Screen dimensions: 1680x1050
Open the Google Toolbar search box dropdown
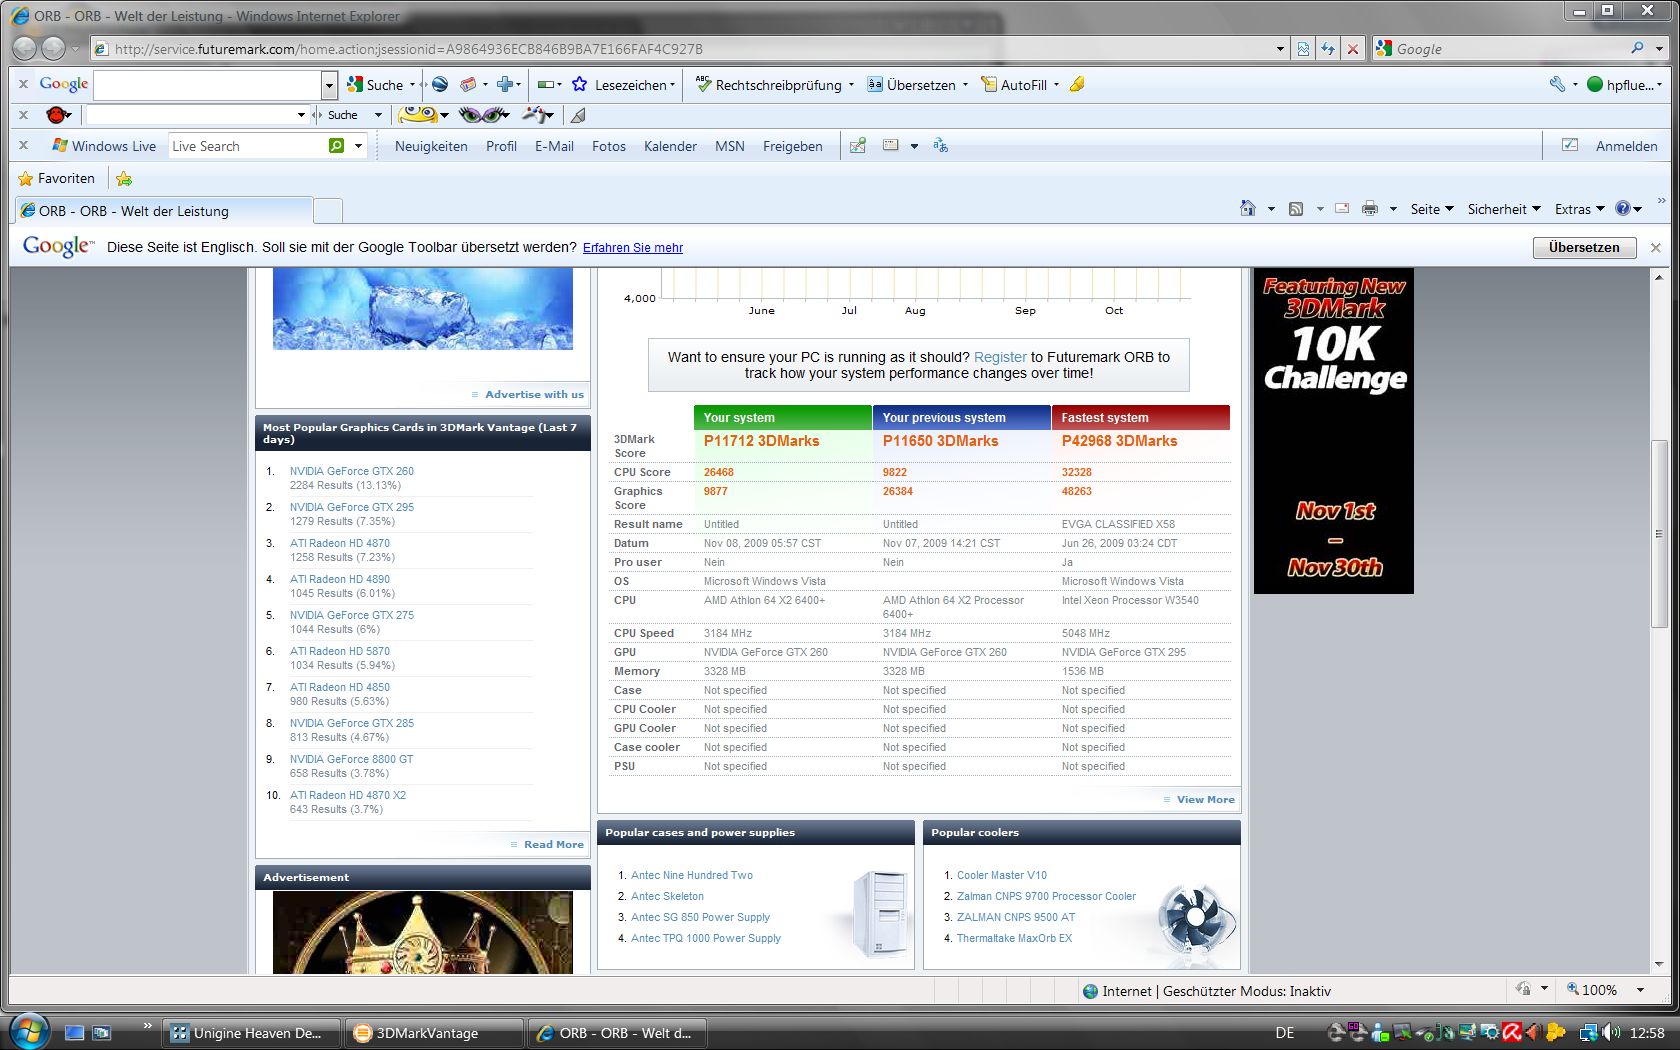[329, 85]
